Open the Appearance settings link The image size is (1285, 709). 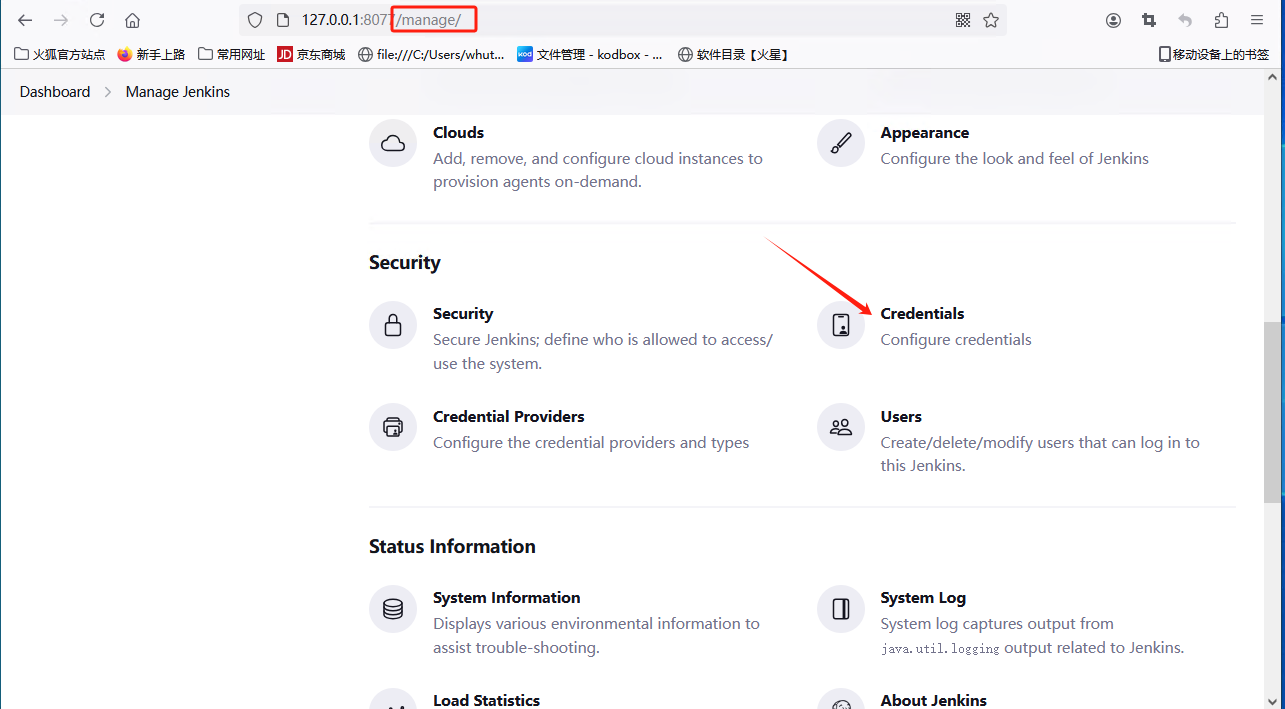pos(924,133)
